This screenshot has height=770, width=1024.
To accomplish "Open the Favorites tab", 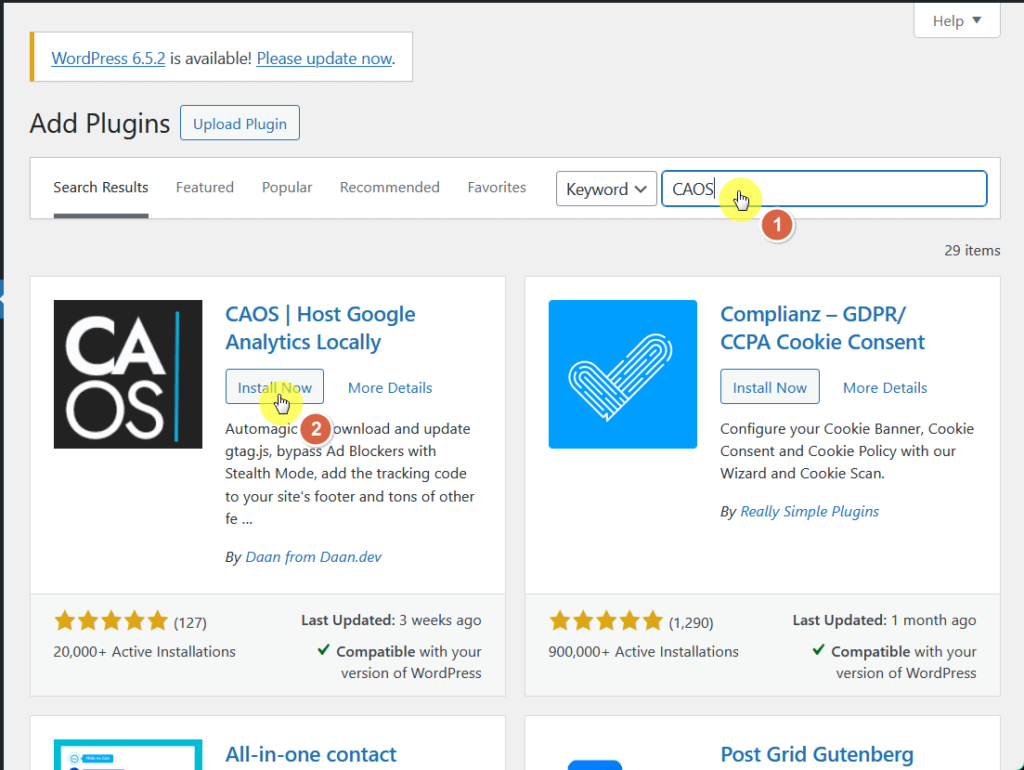I will pos(496,187).
